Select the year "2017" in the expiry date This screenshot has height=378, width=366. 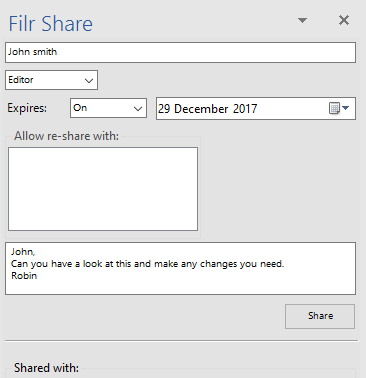click(245, 109)
